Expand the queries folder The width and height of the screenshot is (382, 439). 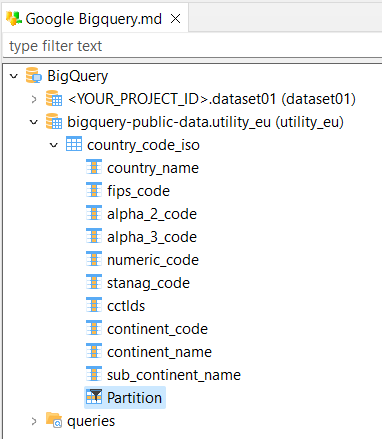click(x=34, y=421)
